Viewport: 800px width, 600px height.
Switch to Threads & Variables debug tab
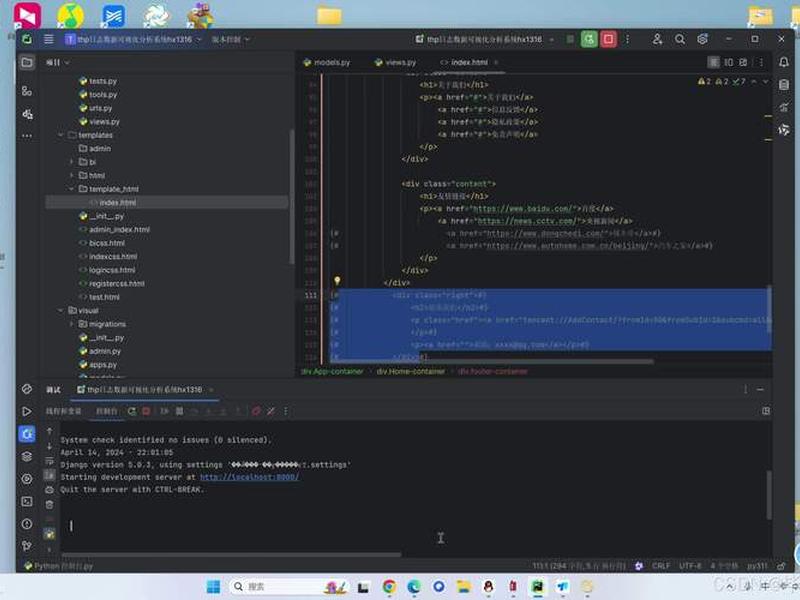pos(63,411)
